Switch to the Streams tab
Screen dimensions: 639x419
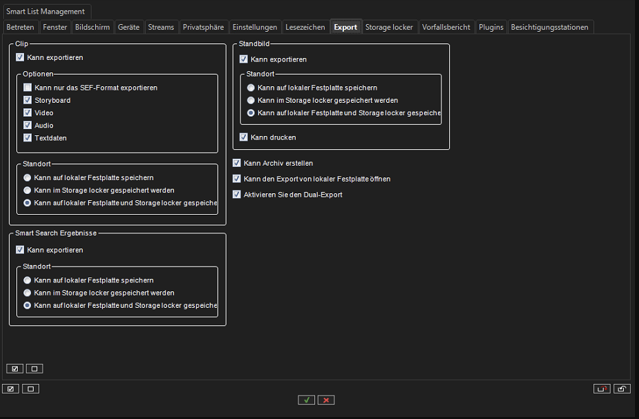click(x=161, y=27)
